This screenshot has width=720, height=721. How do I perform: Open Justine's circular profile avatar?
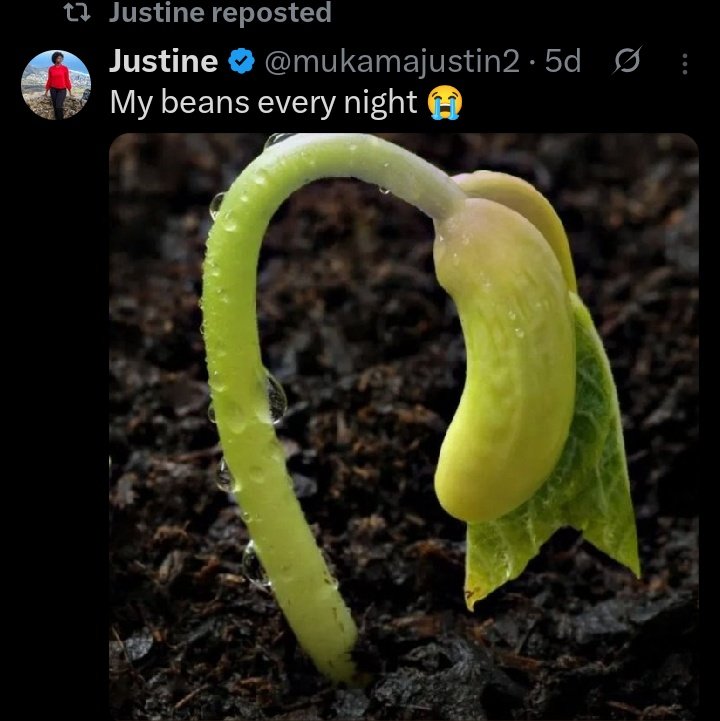point(56,85)
